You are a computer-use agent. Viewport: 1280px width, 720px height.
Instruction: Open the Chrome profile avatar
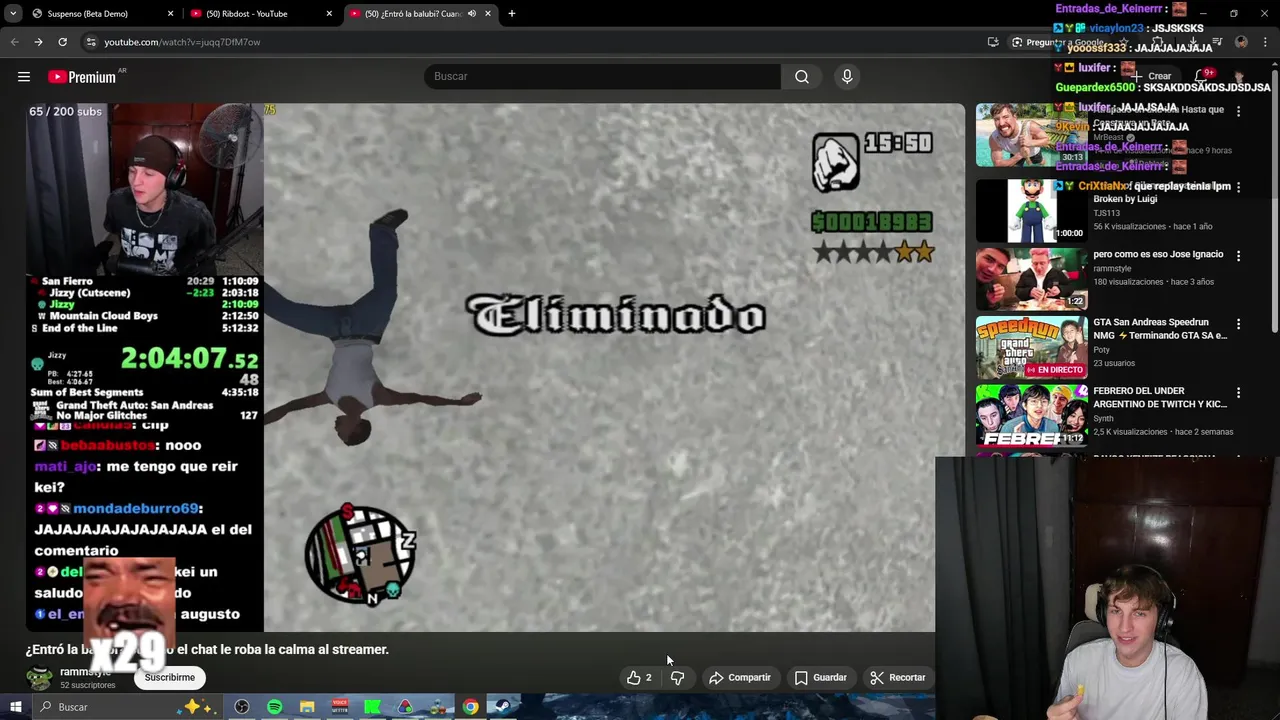[1241, 42]
